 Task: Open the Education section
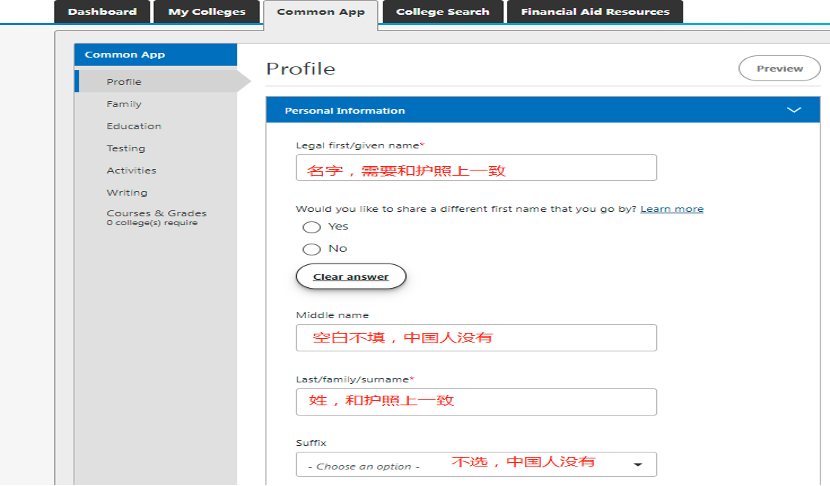pyautogui.click(x=134, y=126)
